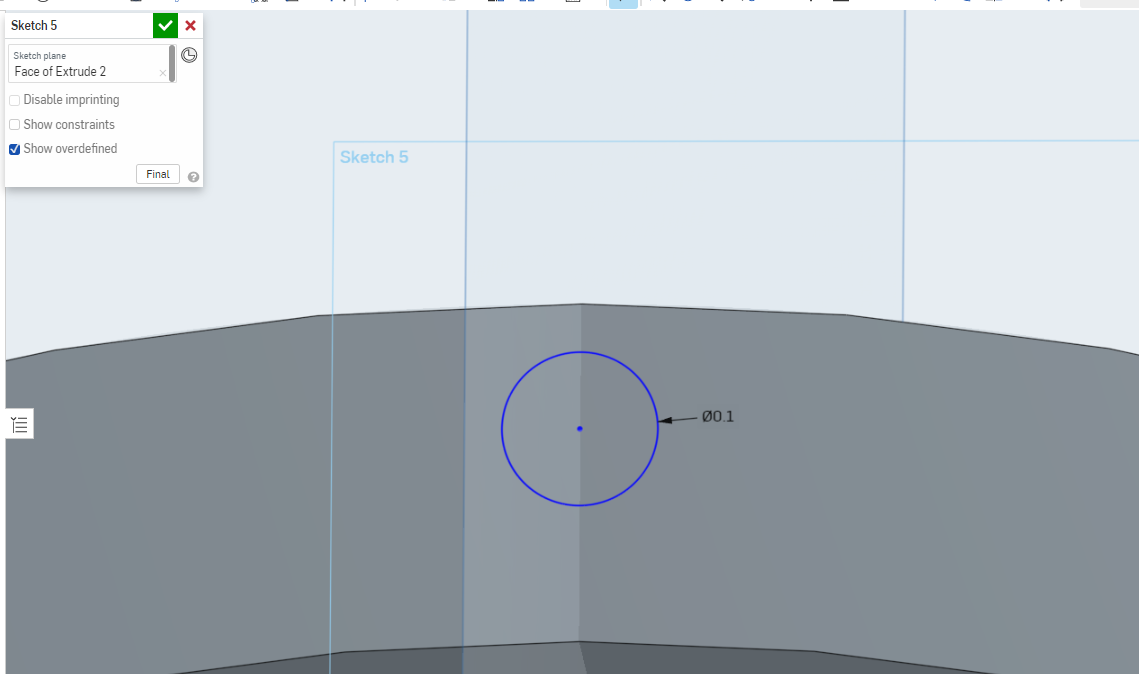This screenshot has width=1139, height=674.
Task: Cancel Sketch 5 with the red X
Action: click(190, 25)
